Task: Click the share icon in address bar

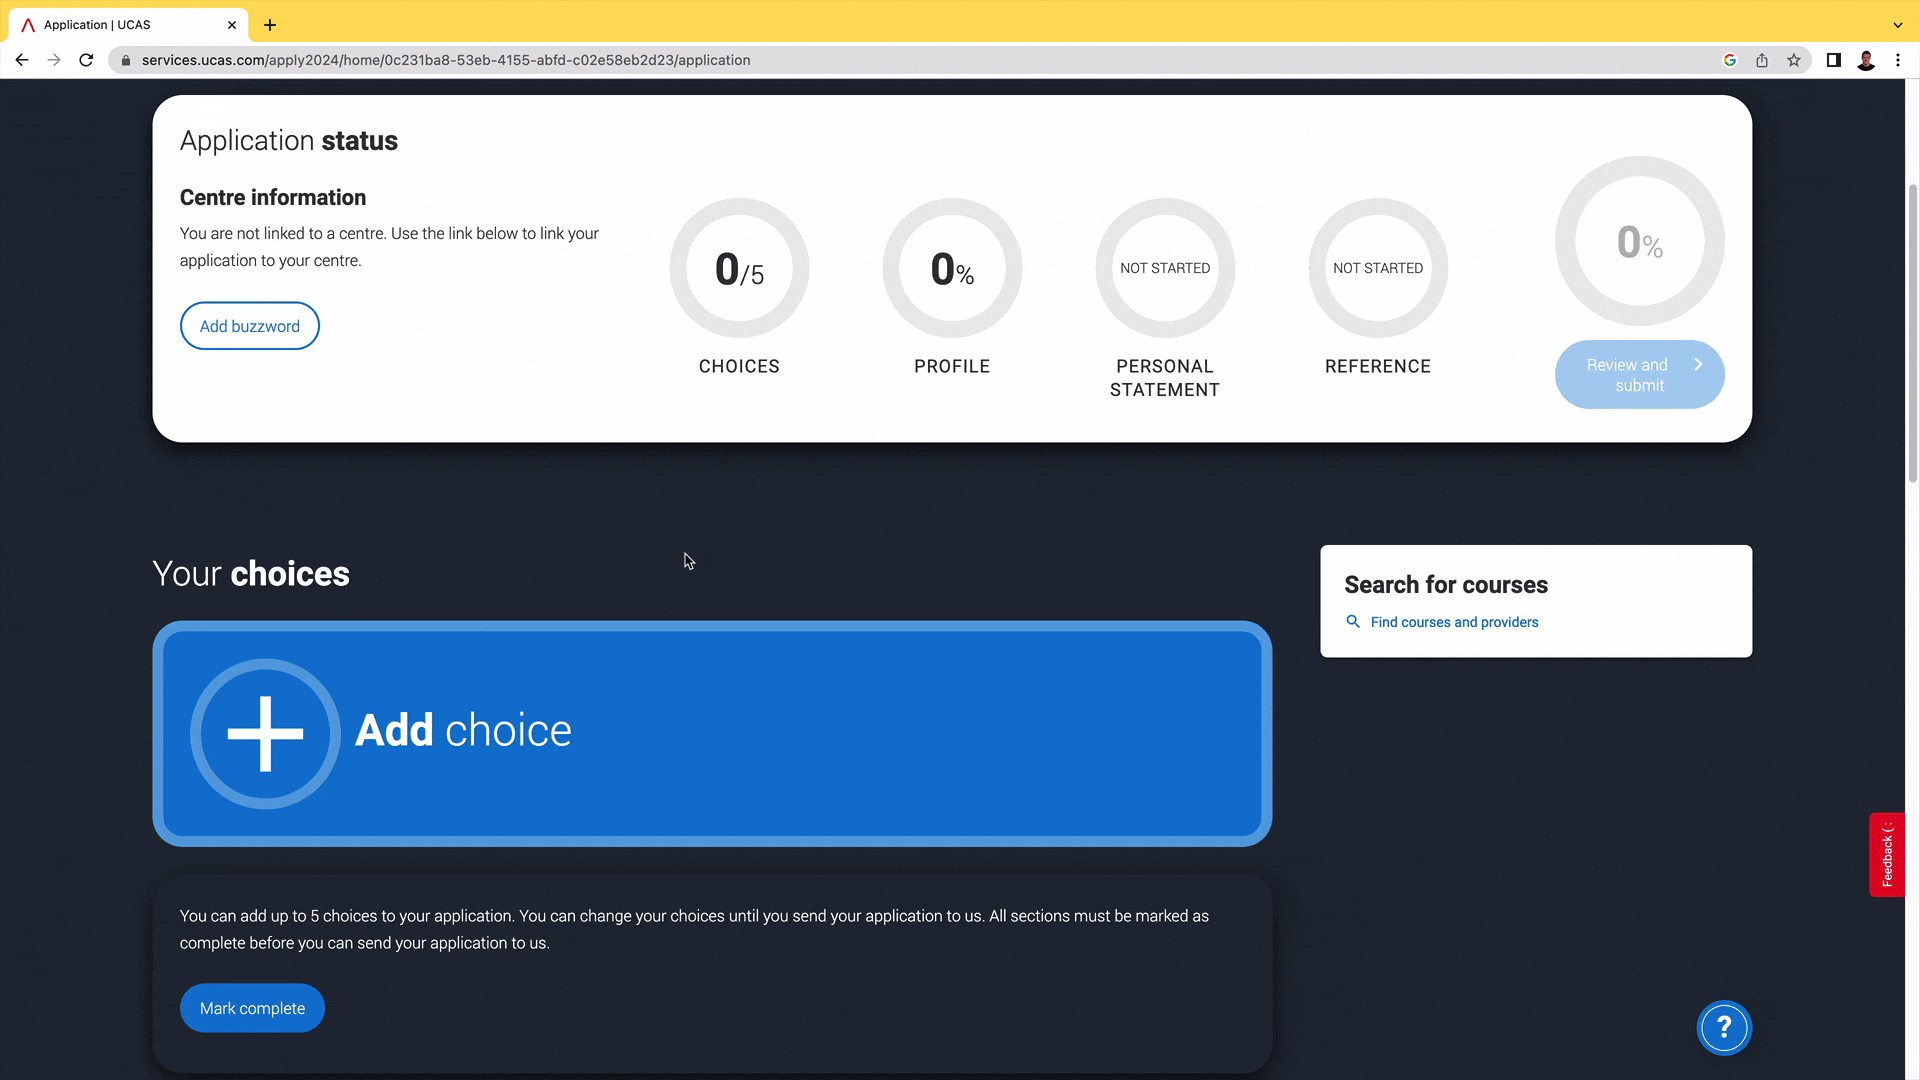Action: click(x=1762, y=60)
